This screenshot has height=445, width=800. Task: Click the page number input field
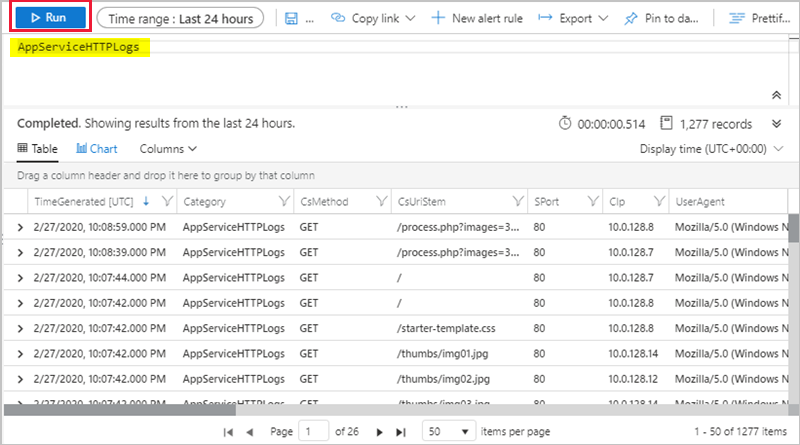316,431
